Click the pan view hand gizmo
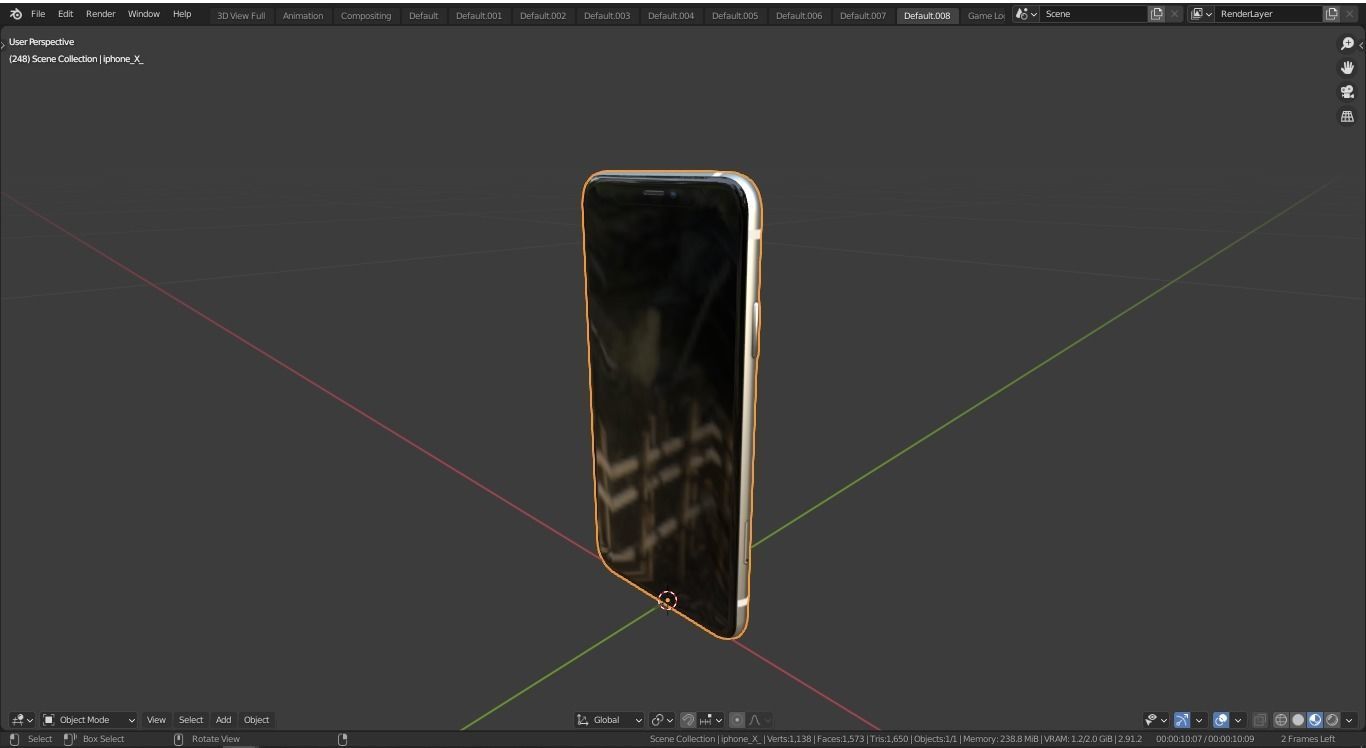 1347,68
